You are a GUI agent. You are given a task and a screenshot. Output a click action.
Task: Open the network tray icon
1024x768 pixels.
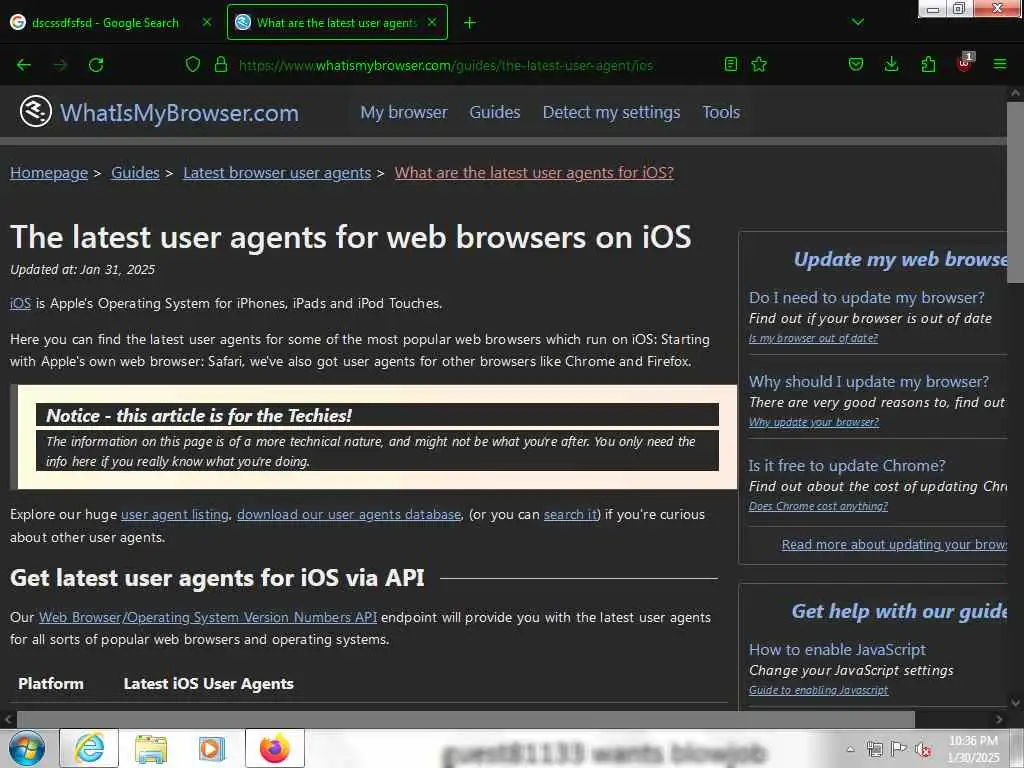click(874, 749)
